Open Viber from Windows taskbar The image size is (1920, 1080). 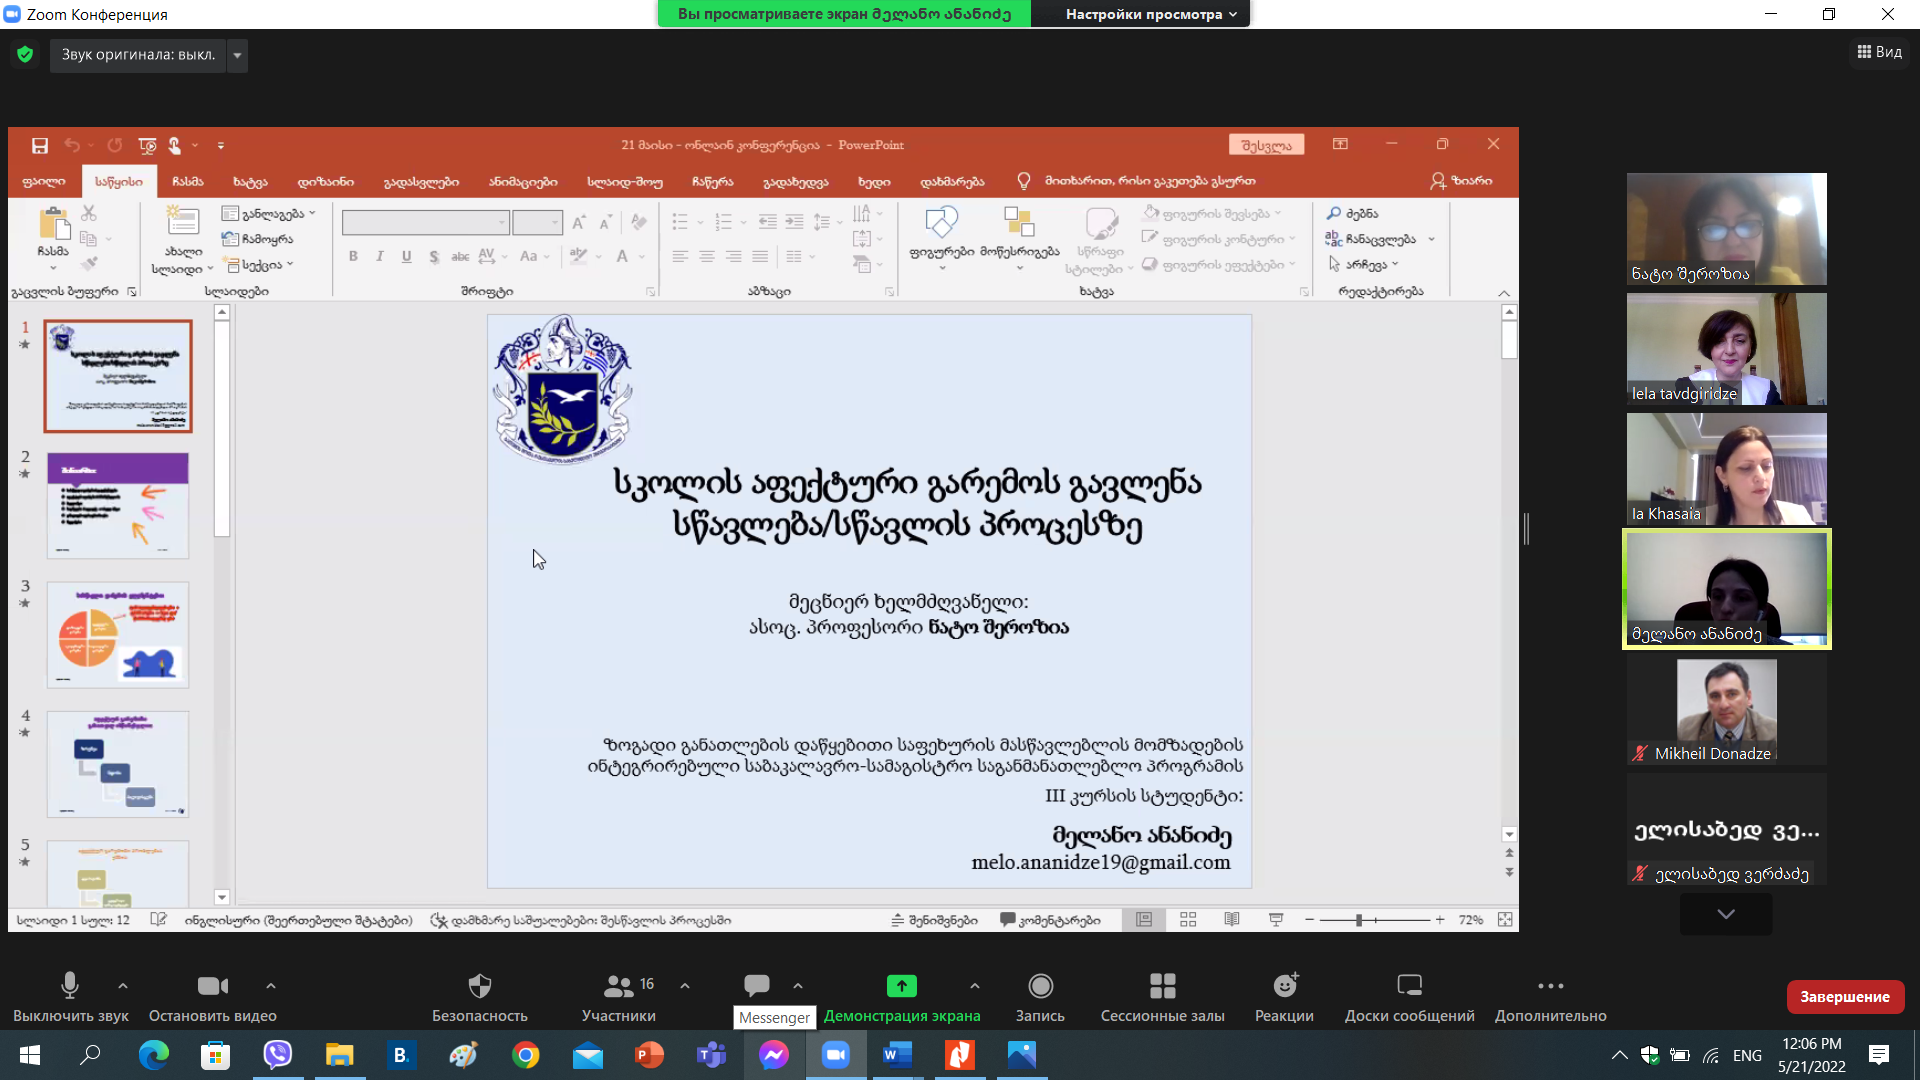278,1055
